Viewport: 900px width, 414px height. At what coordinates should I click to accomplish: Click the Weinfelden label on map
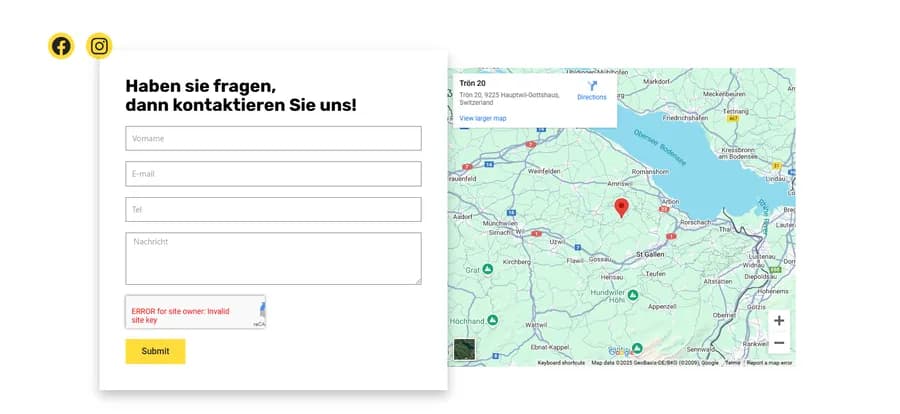[544, 171]
